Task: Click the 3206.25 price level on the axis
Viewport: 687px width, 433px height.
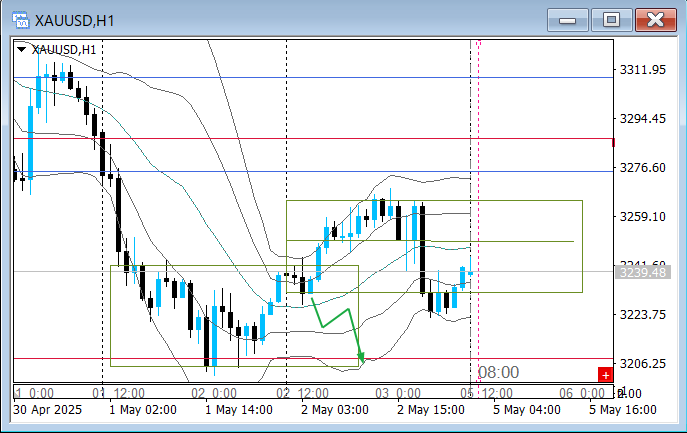Action: click(x=644, y=364)
